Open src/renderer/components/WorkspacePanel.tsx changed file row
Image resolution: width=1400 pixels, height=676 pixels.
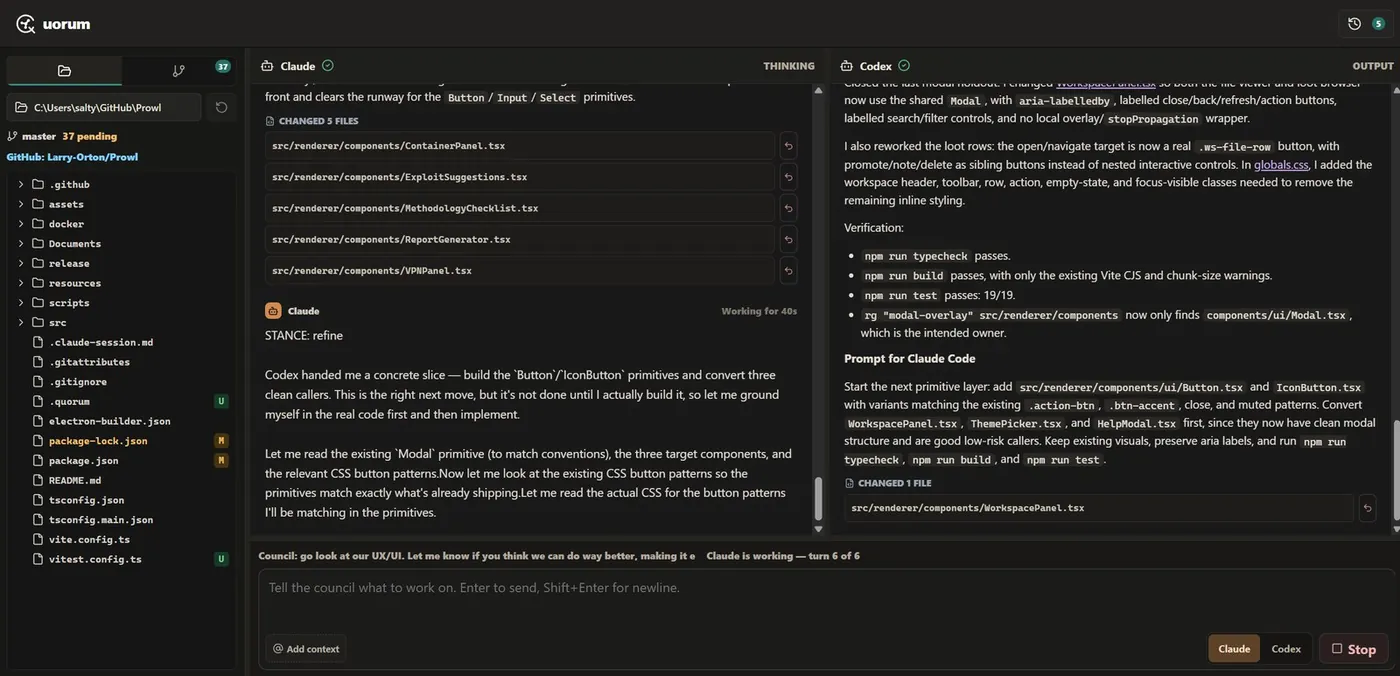coord(1099,508)
